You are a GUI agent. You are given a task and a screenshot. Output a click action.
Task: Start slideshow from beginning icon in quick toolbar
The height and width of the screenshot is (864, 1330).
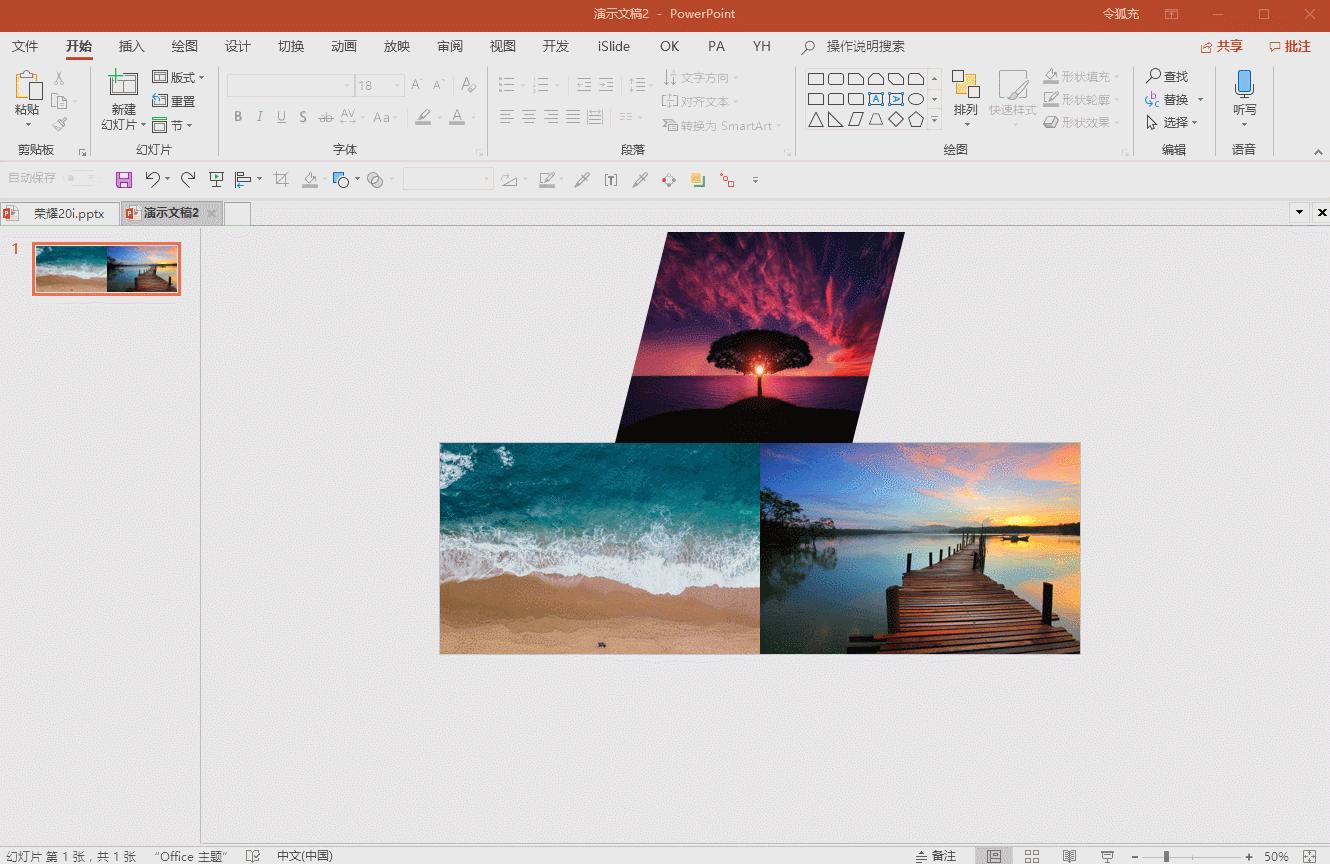pyautogui.click(x=216, y=179)
